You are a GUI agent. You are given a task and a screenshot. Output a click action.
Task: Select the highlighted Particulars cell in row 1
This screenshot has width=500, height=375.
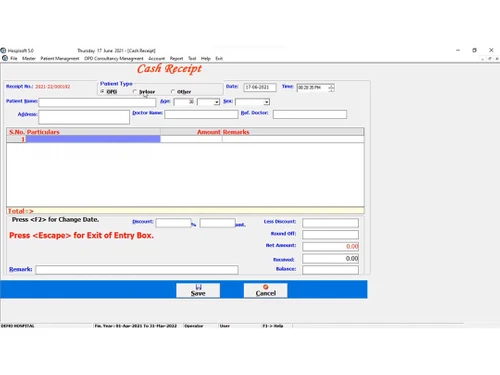pos(93,139)
